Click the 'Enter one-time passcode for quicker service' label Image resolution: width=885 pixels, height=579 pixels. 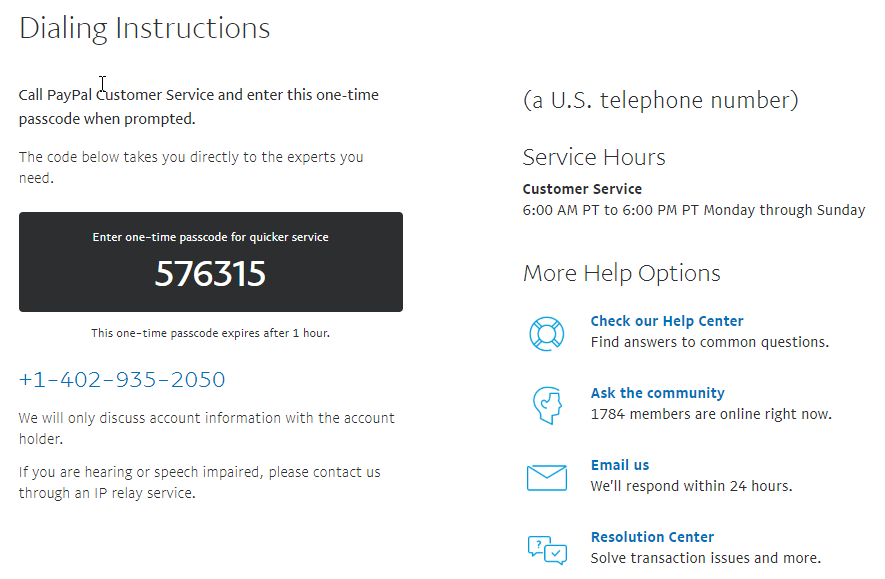coord(210,237)
